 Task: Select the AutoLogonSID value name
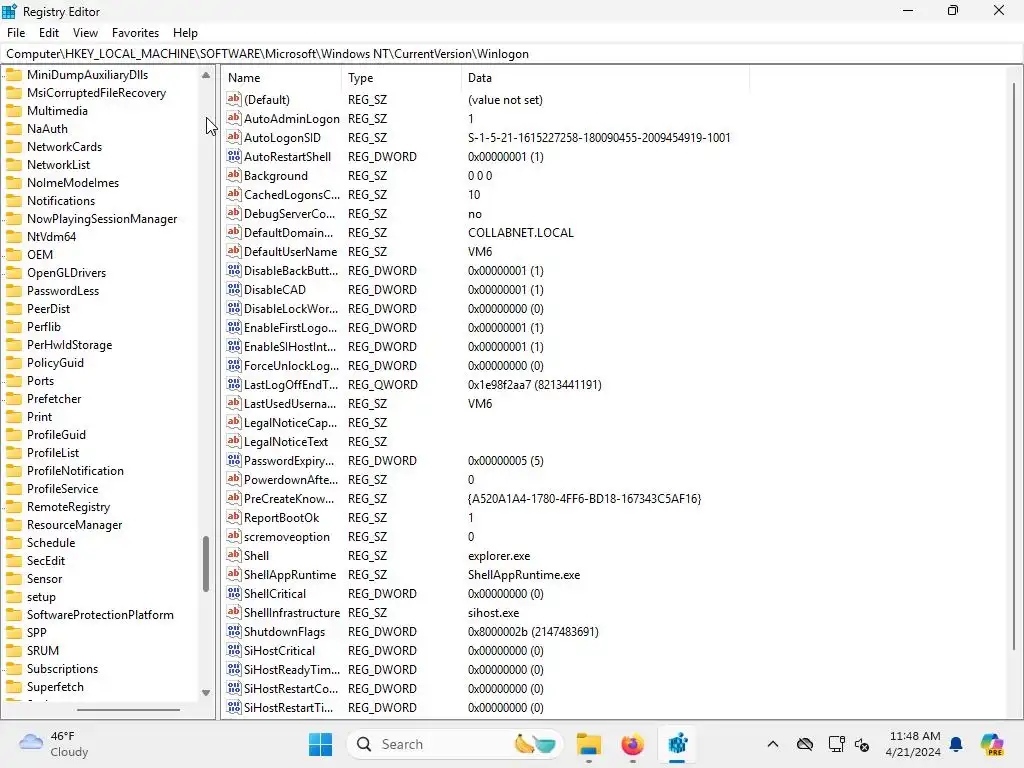coord(282,138)
